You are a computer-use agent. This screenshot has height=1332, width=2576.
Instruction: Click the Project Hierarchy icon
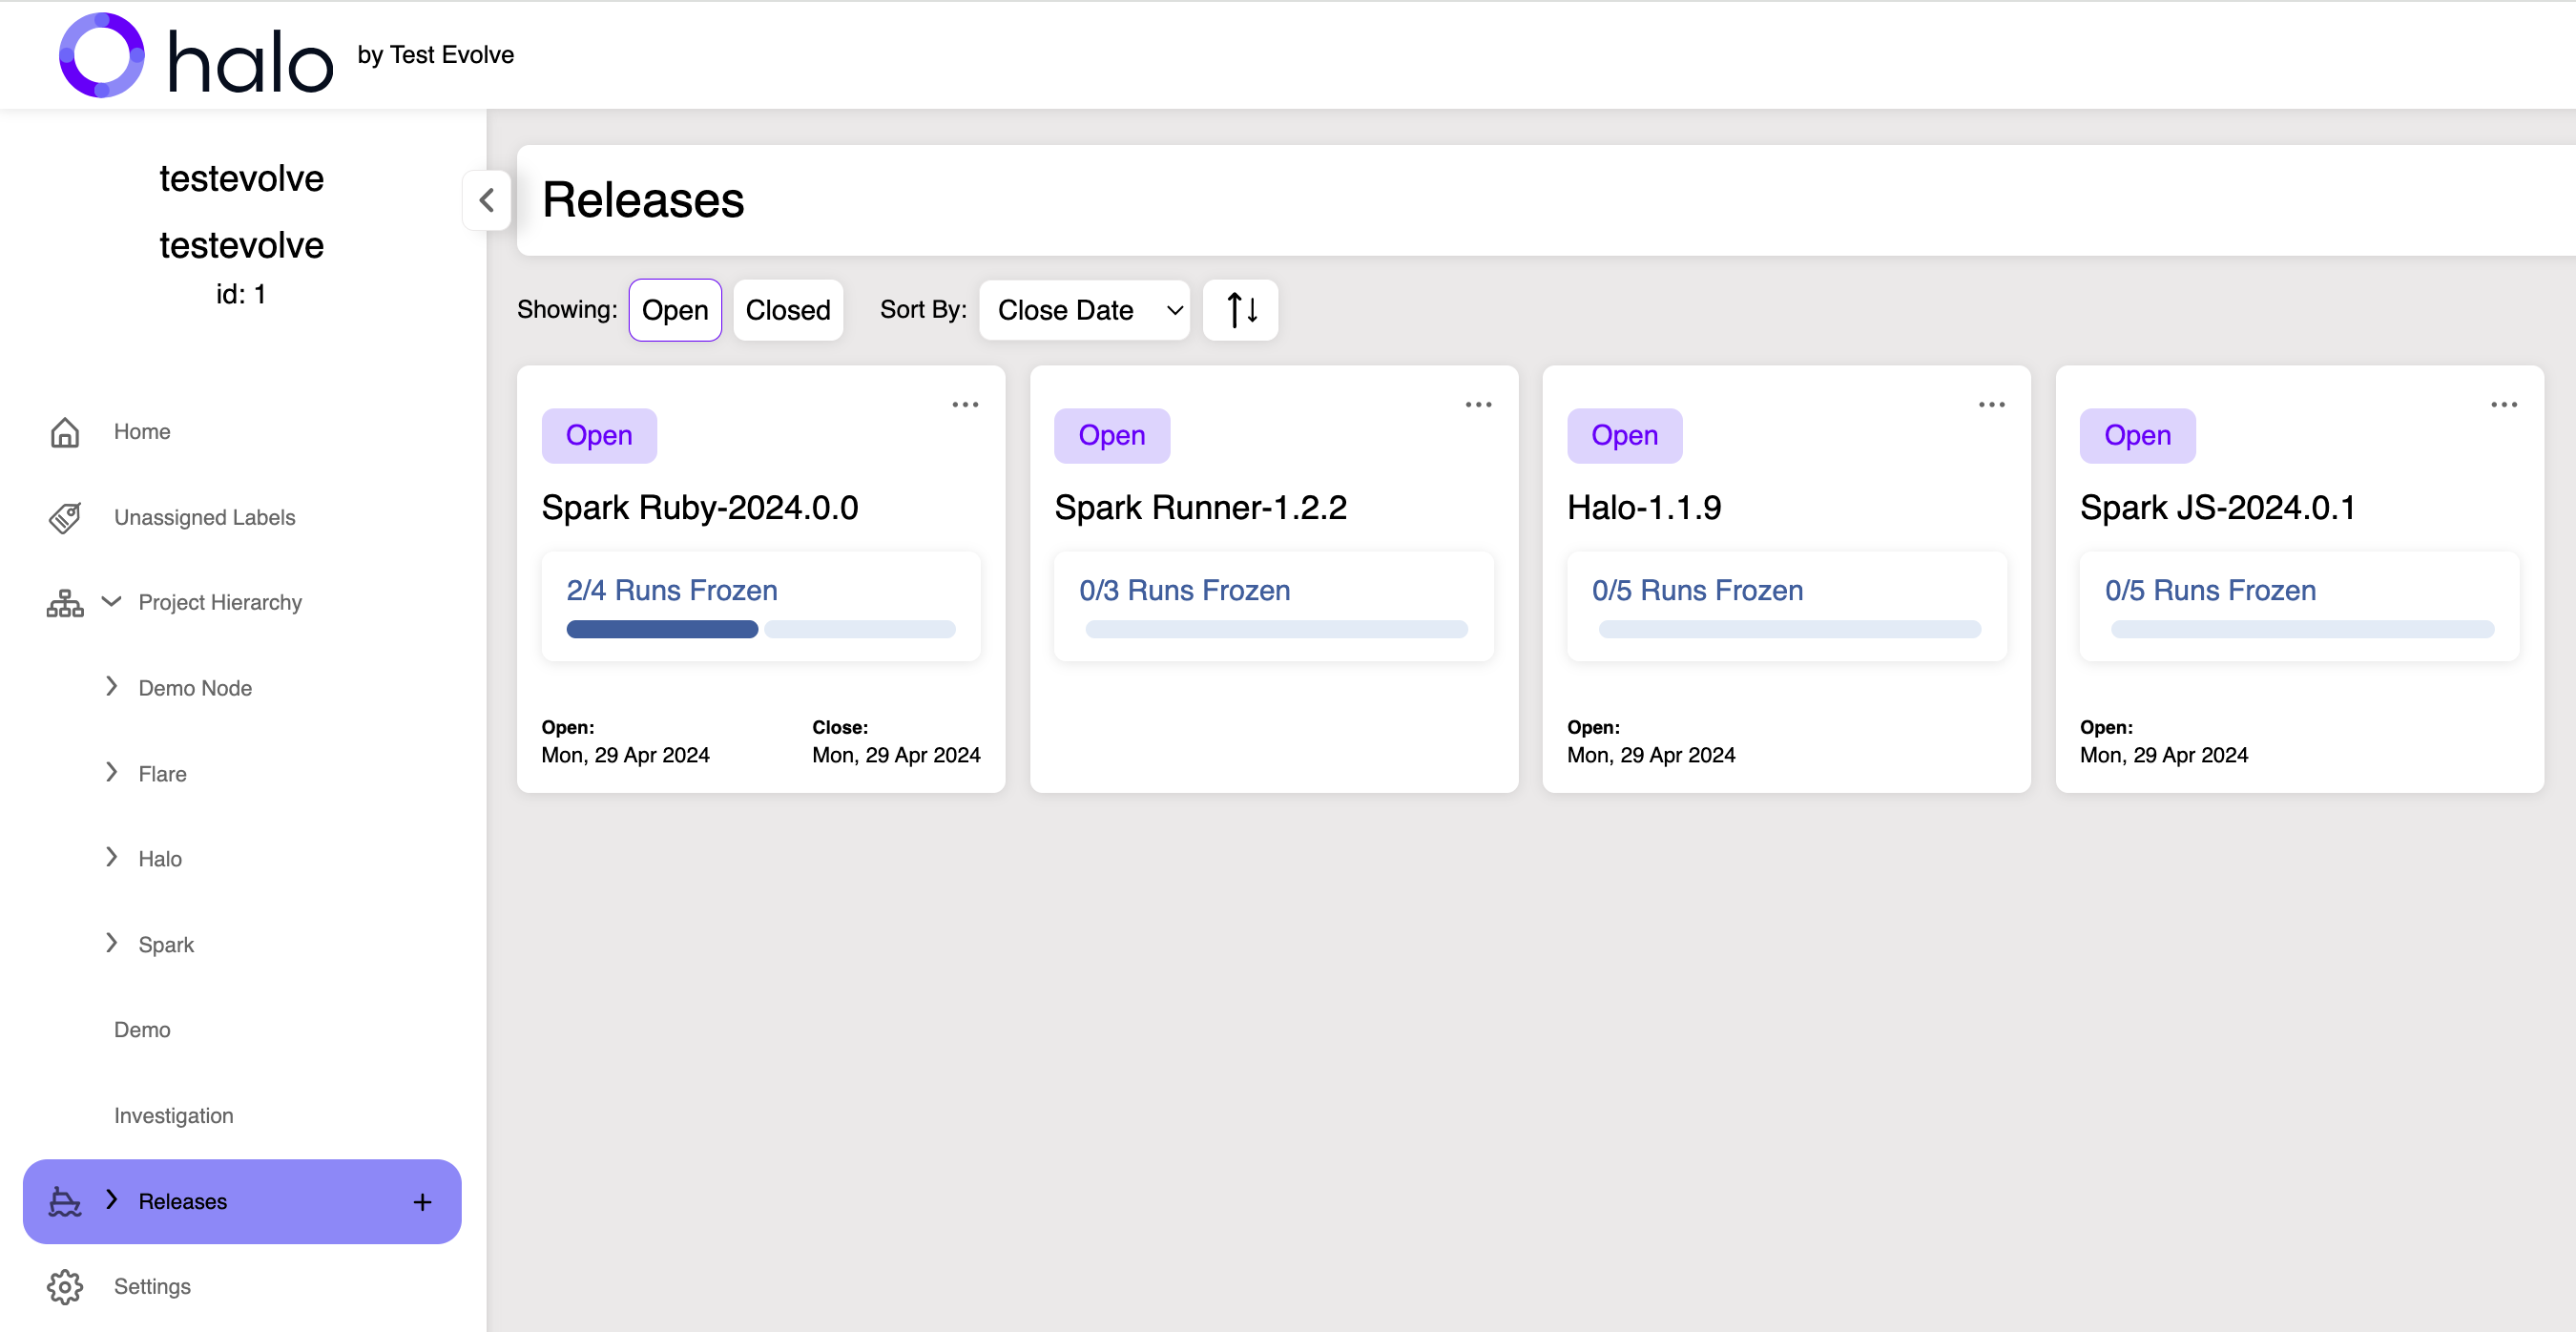65,601
